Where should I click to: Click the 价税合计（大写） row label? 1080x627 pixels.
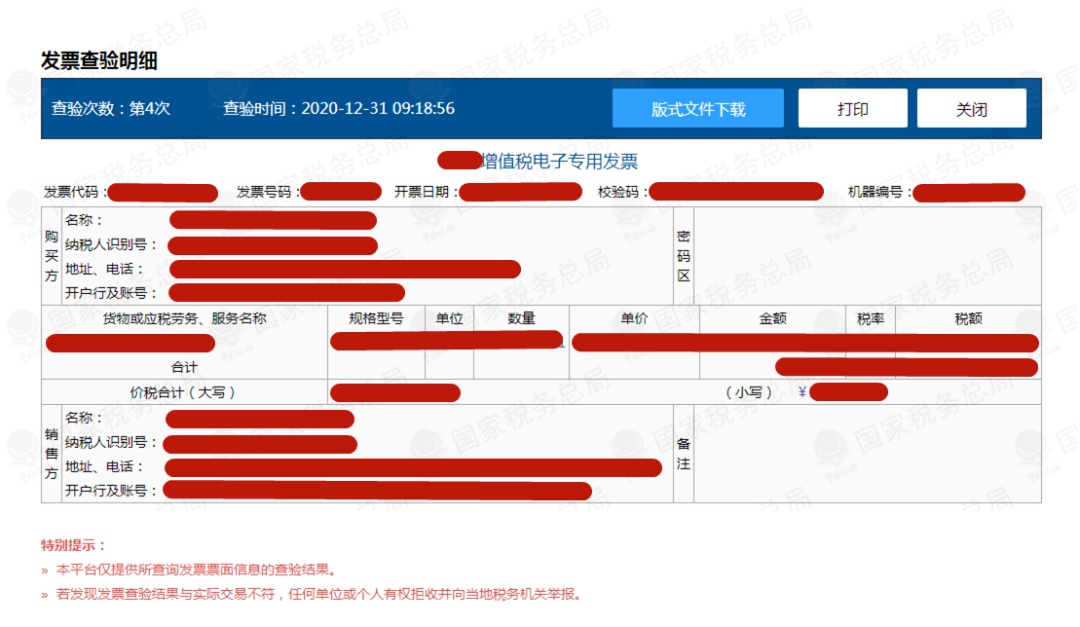tap(184, 392)
